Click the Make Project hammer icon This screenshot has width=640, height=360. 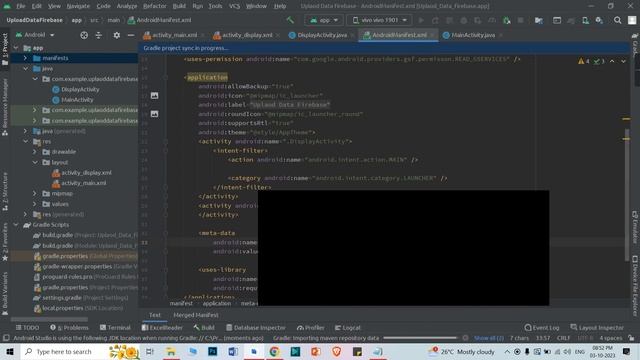click(x=290, y=20)
